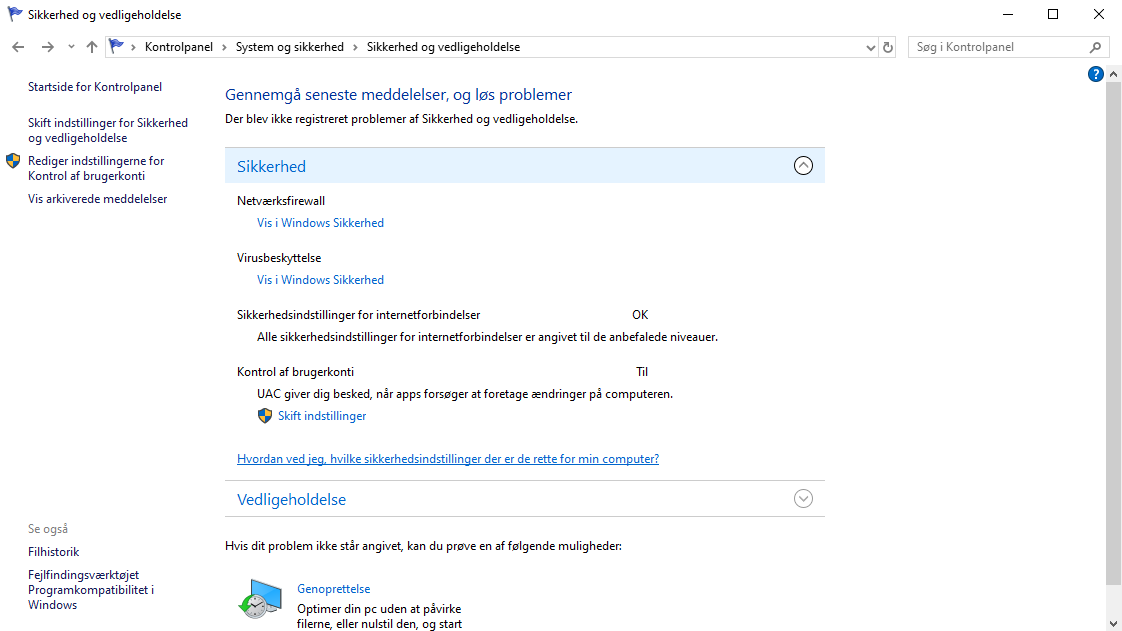The height and width of the screenshot is (631, 1122).
Task: Expand chevron after System og sikkerhed
Action: pyautogui.click(x=355, y=47)
